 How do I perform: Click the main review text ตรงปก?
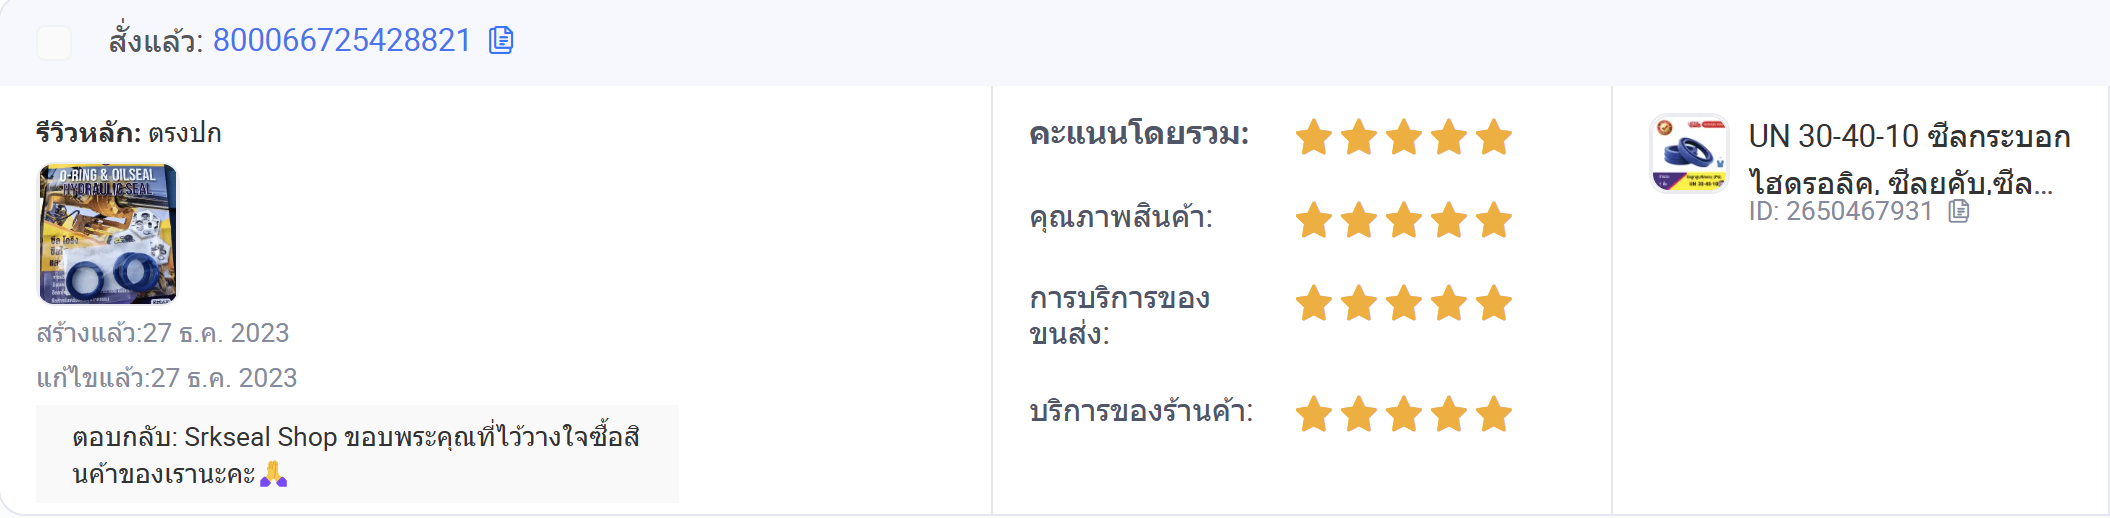[x=185, y=133]
